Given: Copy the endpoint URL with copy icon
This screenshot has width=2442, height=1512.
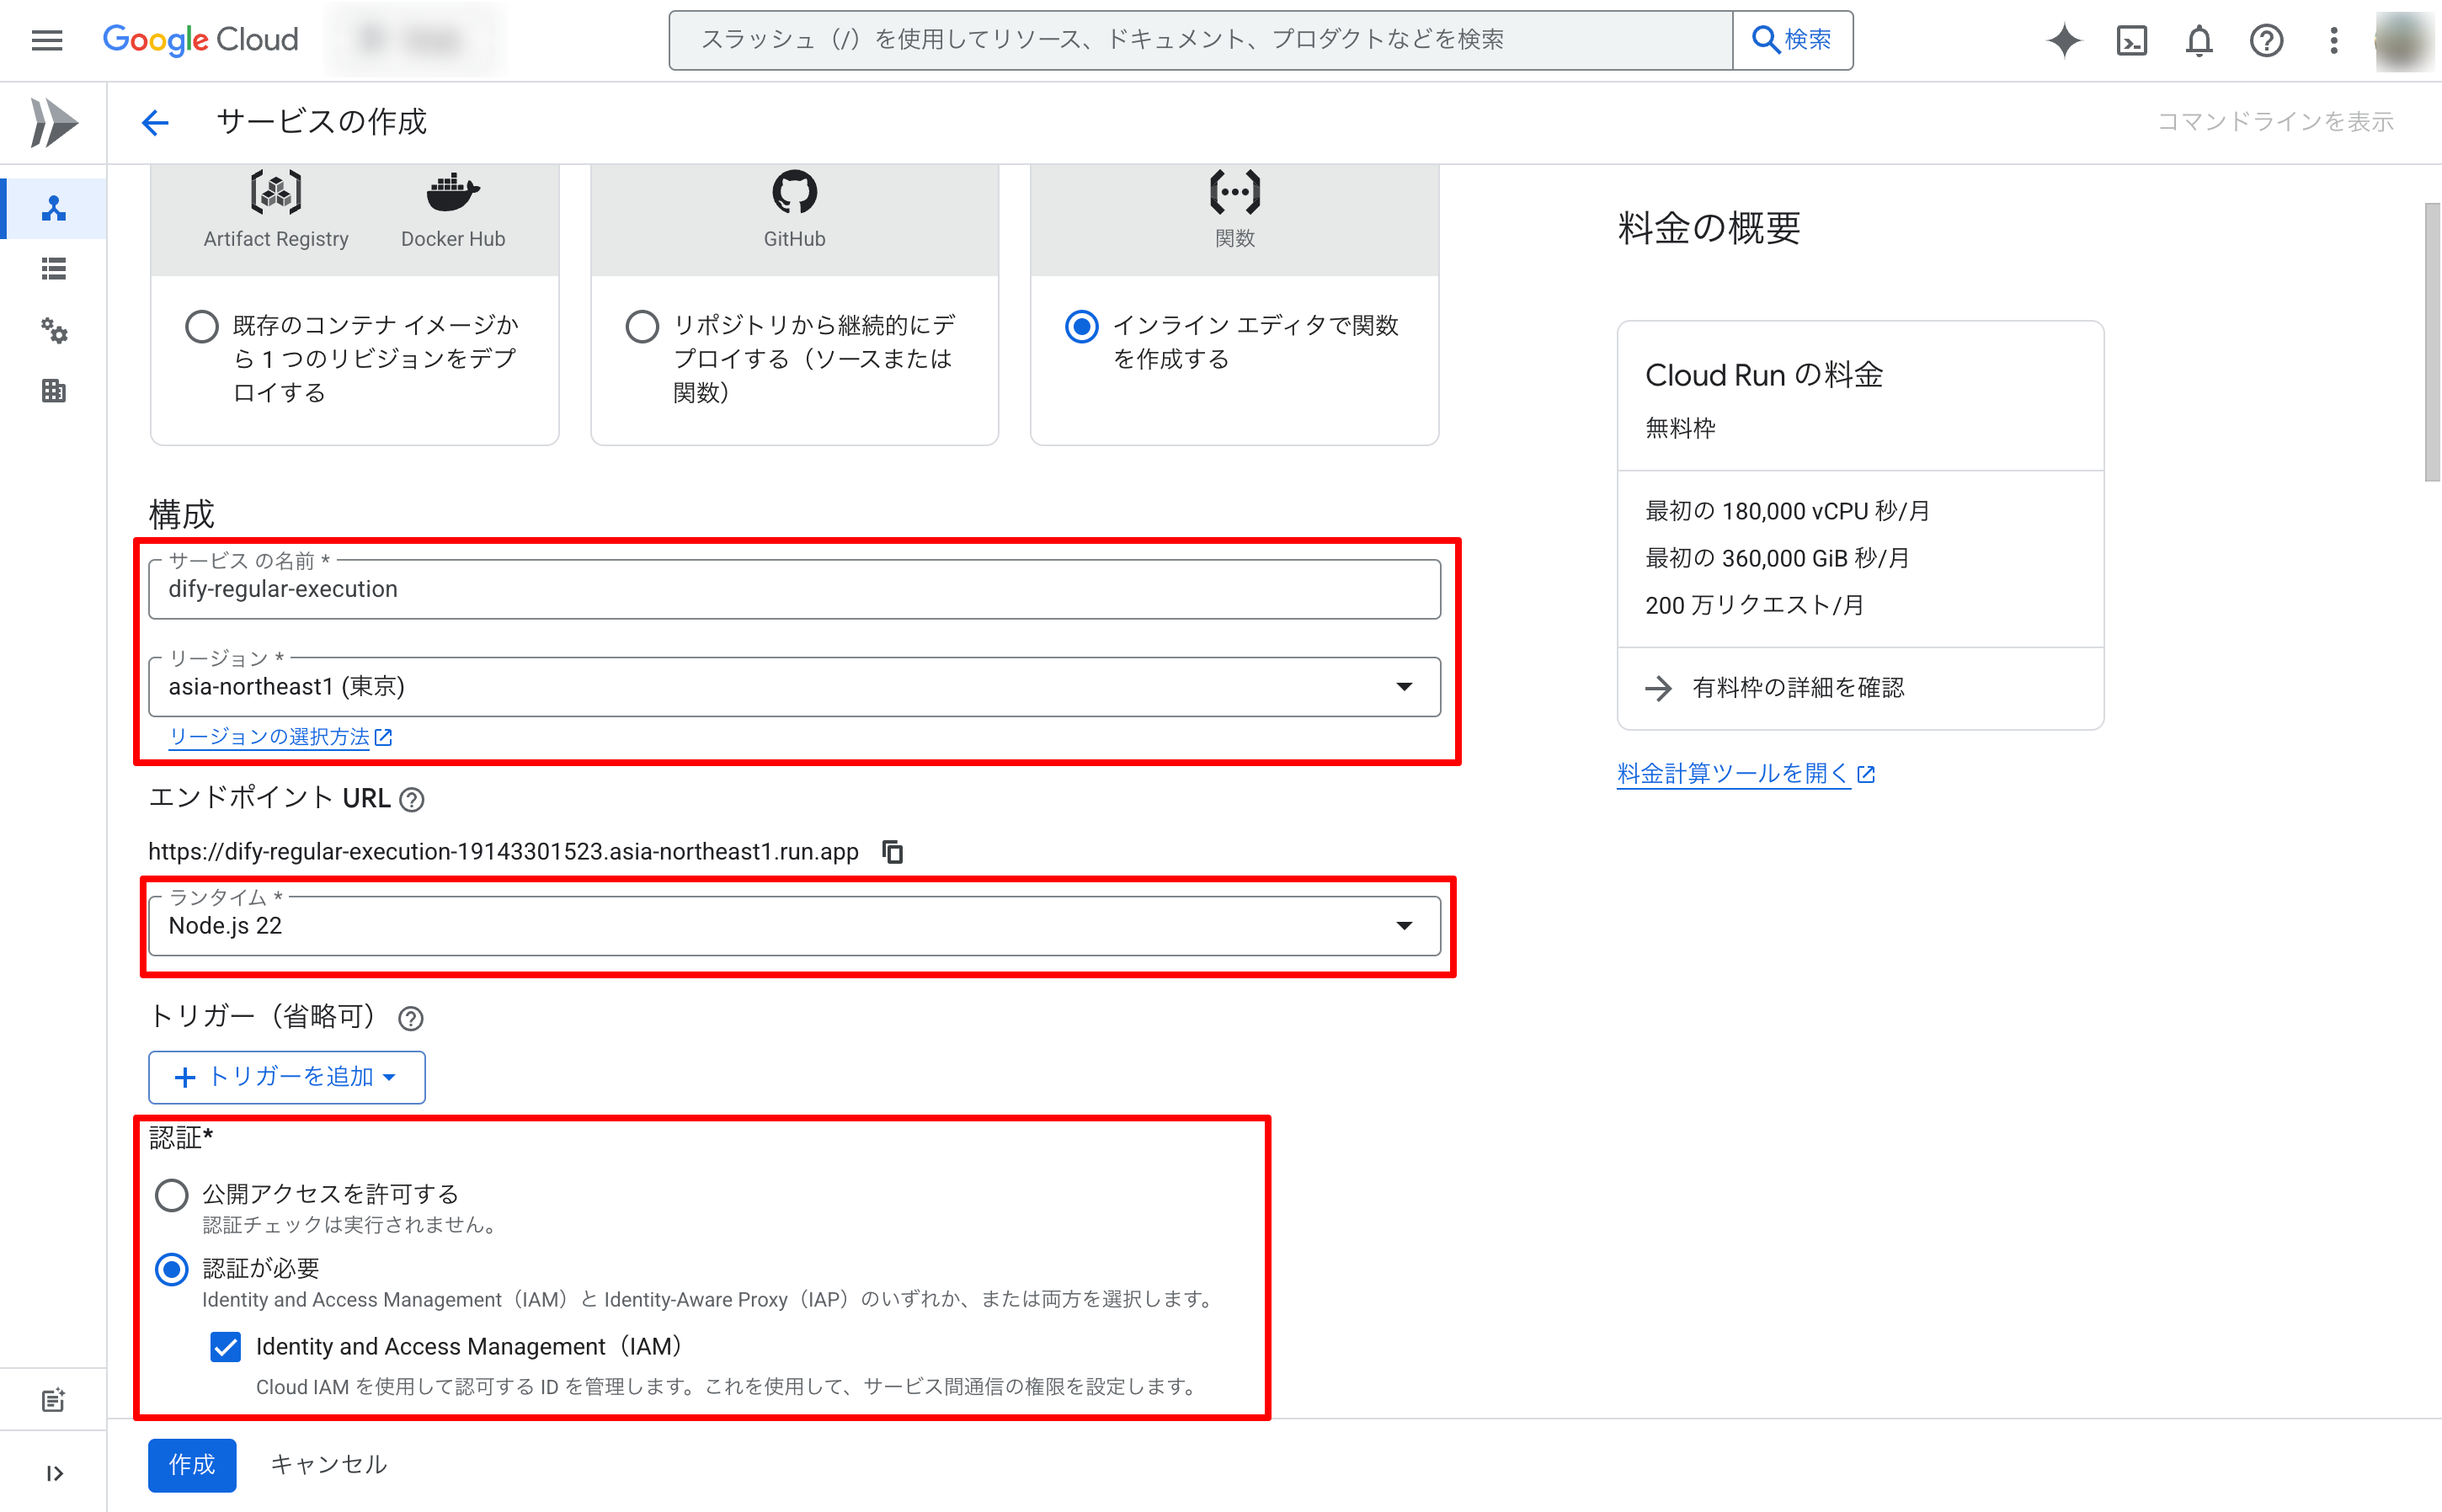Looking at the screenshot, I should coord(892,851).
